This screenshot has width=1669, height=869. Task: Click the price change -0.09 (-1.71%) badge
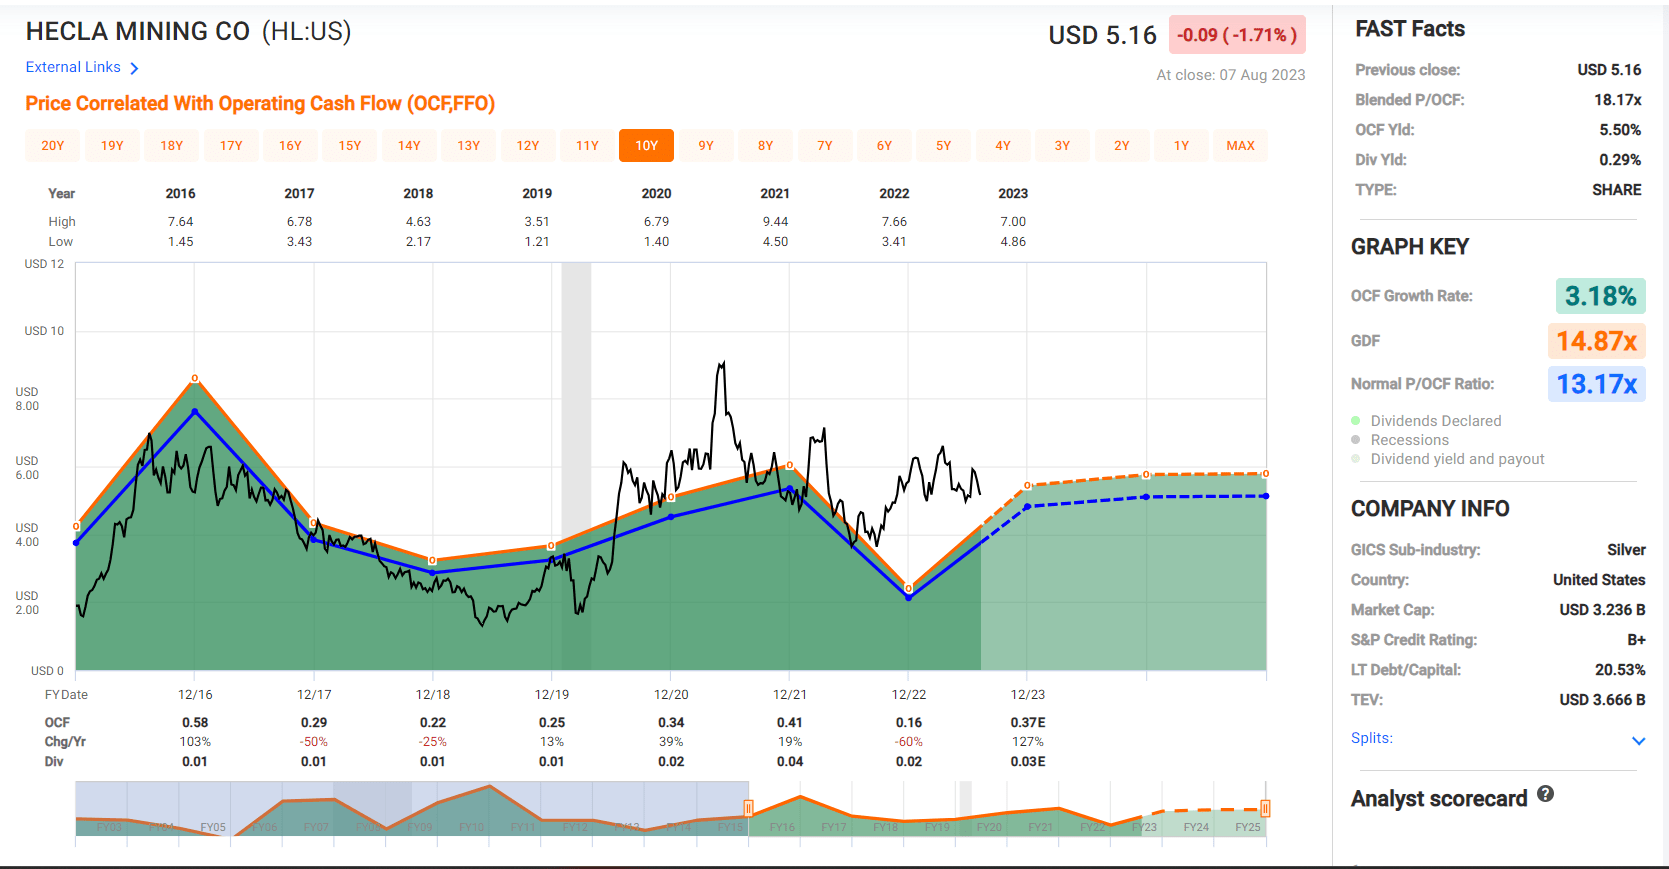click(x=1237, y=35)
